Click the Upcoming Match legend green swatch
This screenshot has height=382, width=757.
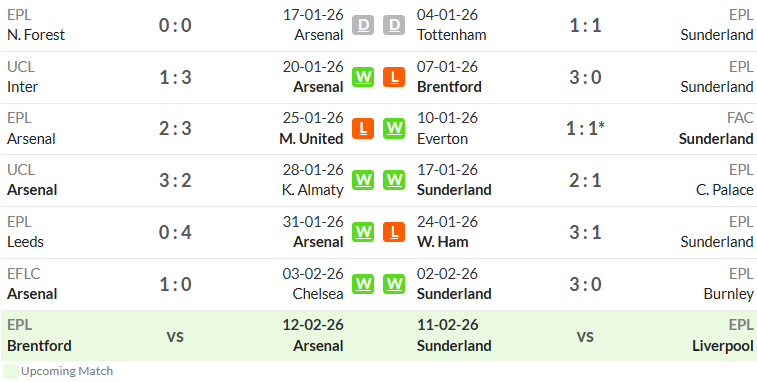(11, 371)
